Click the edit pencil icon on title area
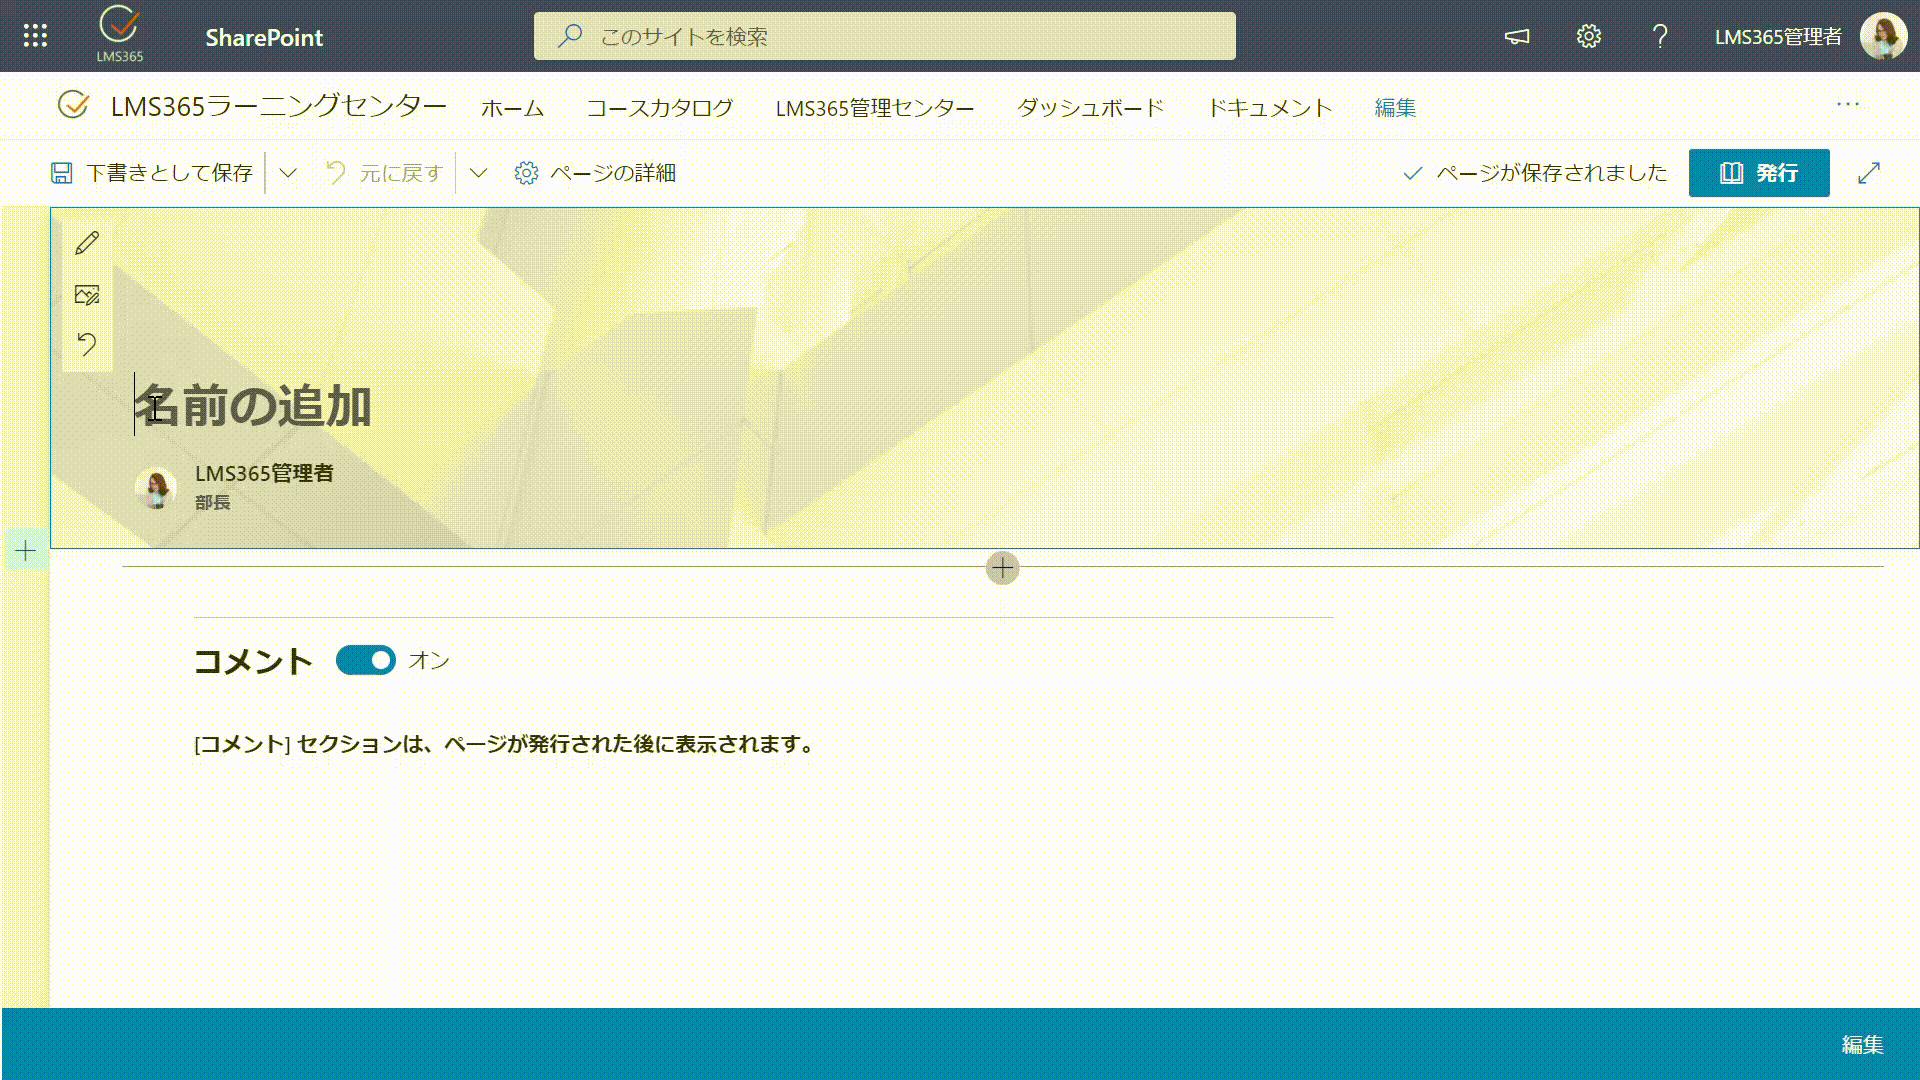This screenshot has height=1080, width=1920. pos(87,243)
